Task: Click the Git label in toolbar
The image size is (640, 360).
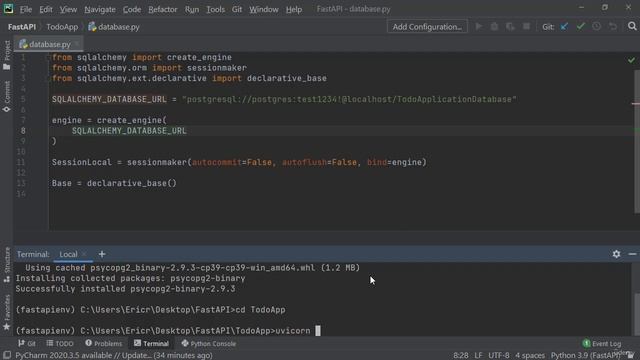Action: click(x=548, y=27)
